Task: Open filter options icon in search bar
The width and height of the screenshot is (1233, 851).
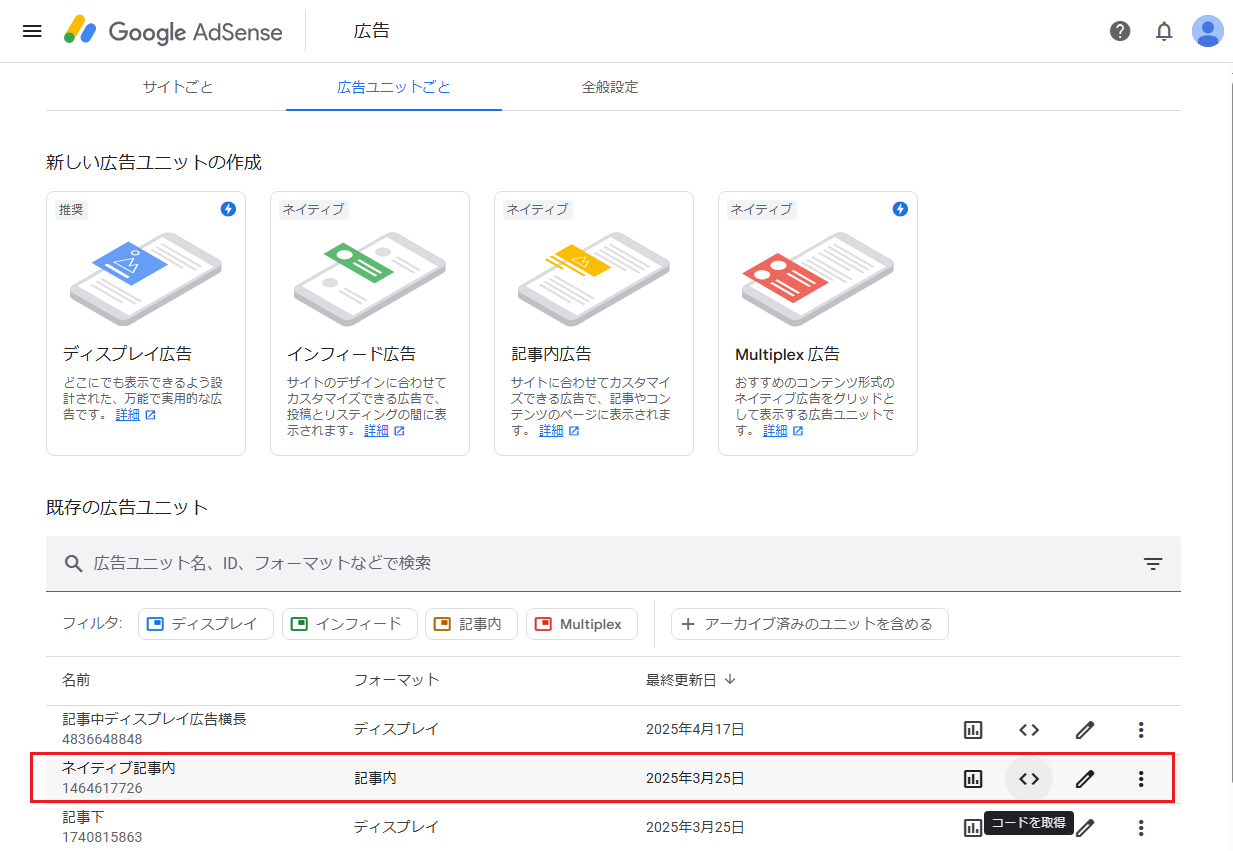Action: pyautogui.click(x=1153, y=564)
